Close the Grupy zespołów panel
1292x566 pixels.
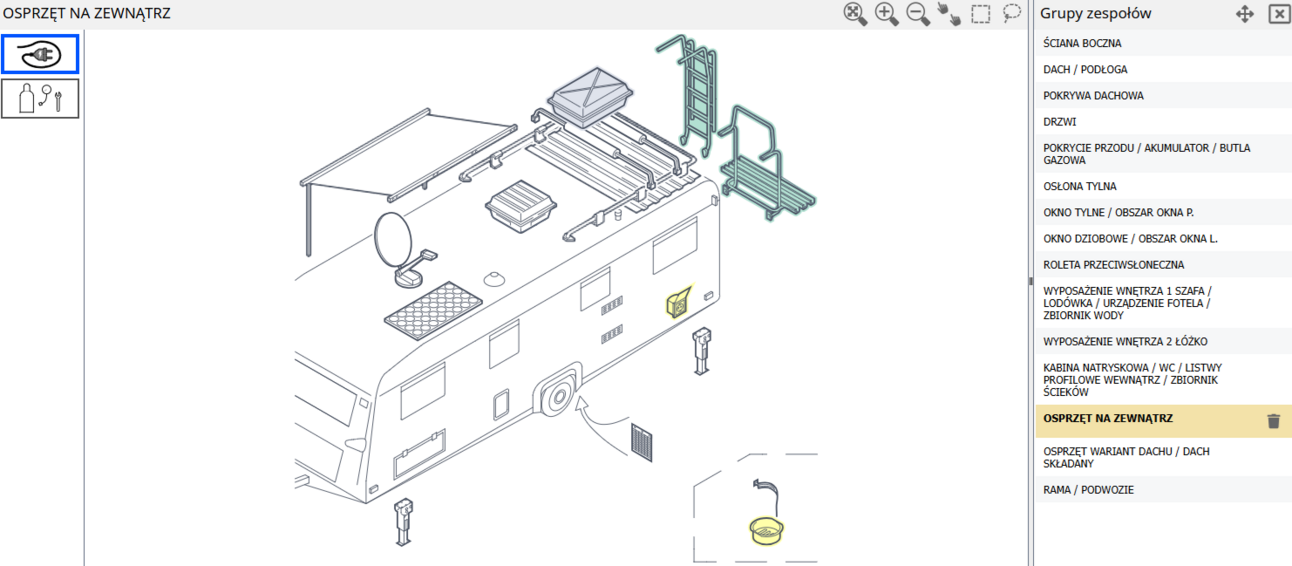(1278, 14)
